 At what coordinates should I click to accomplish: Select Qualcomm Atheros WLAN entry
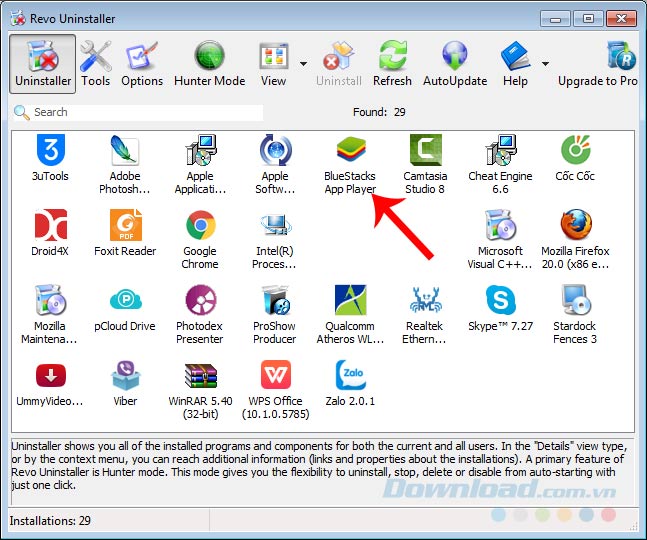tap(350, 314)
